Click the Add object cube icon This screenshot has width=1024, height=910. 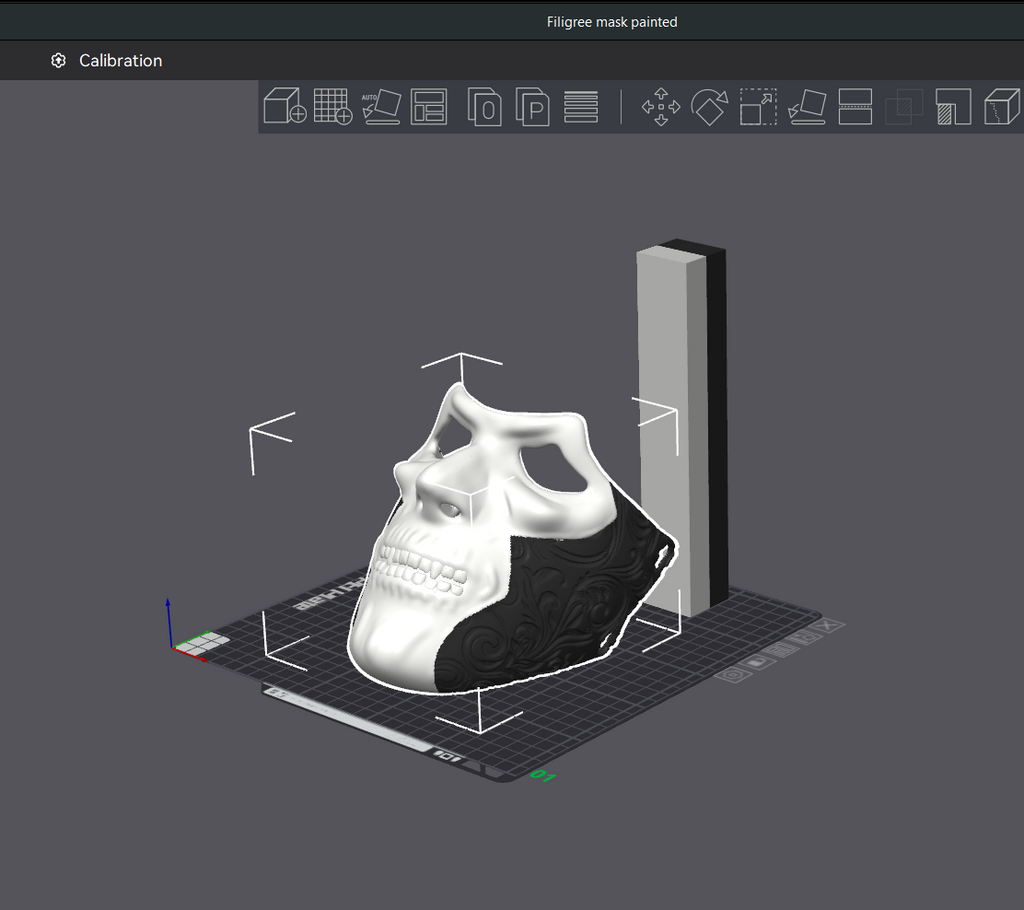coord(285,106)
